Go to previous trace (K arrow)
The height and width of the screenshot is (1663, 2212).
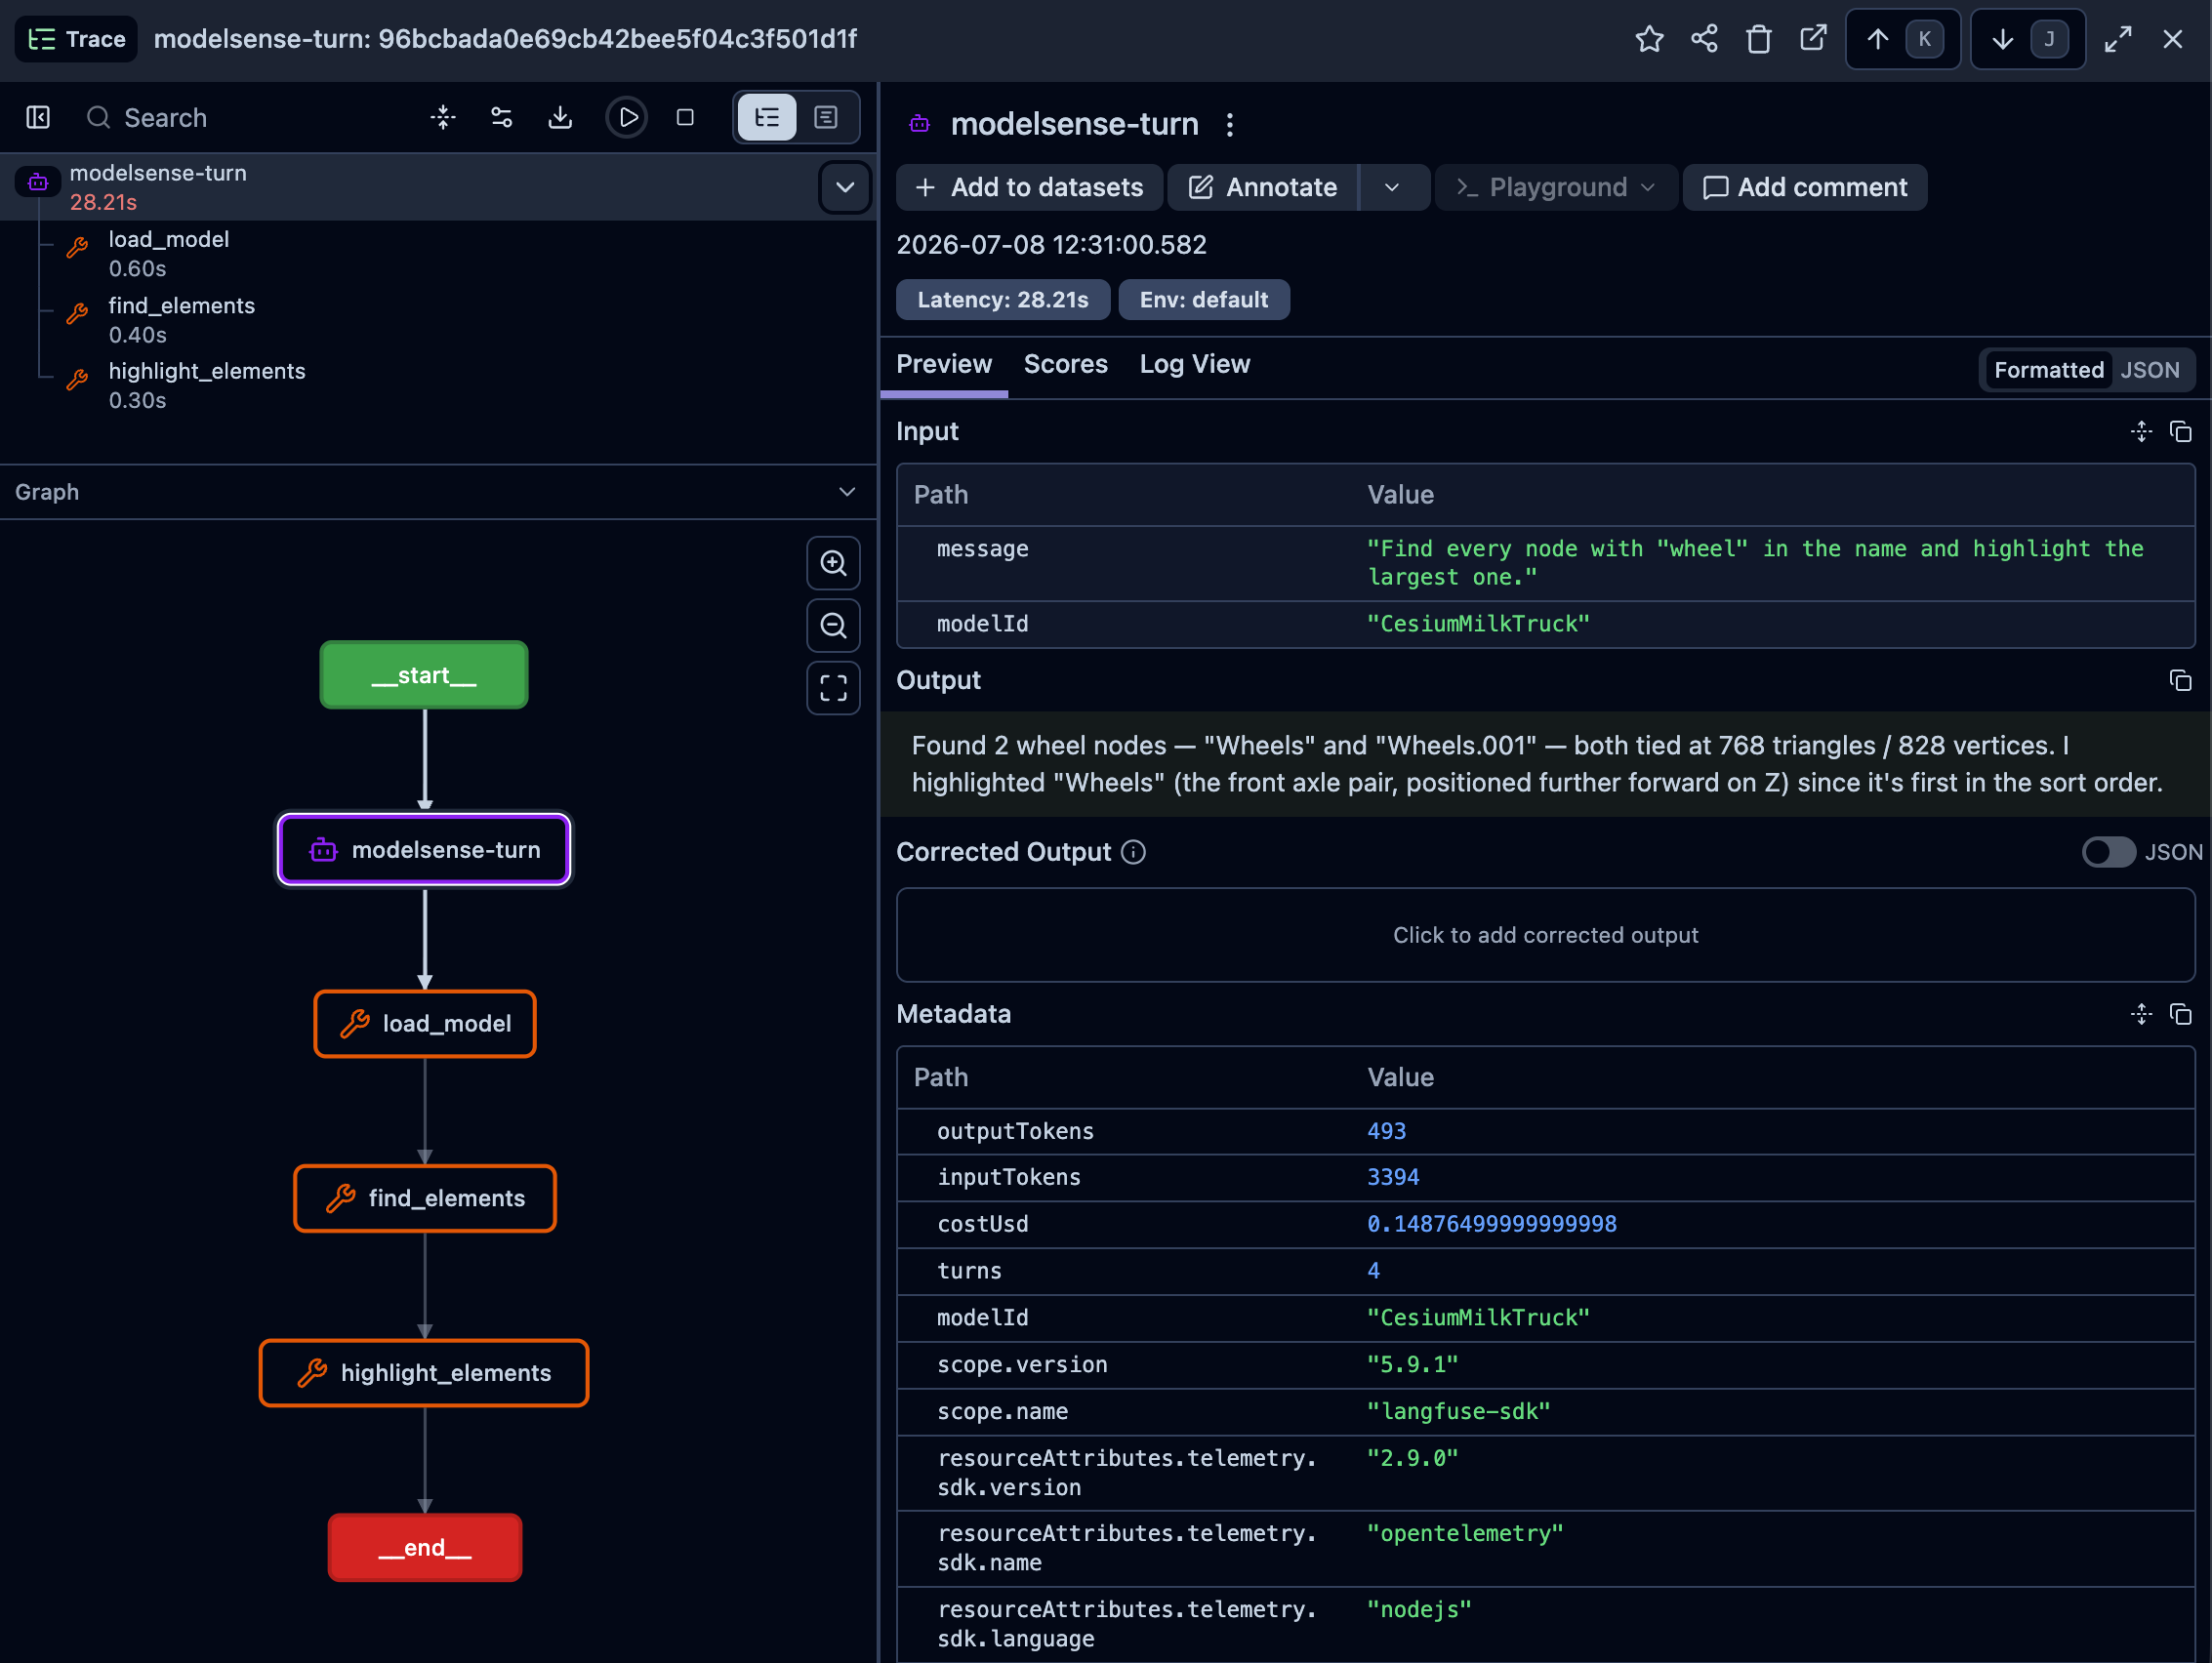1902,39
